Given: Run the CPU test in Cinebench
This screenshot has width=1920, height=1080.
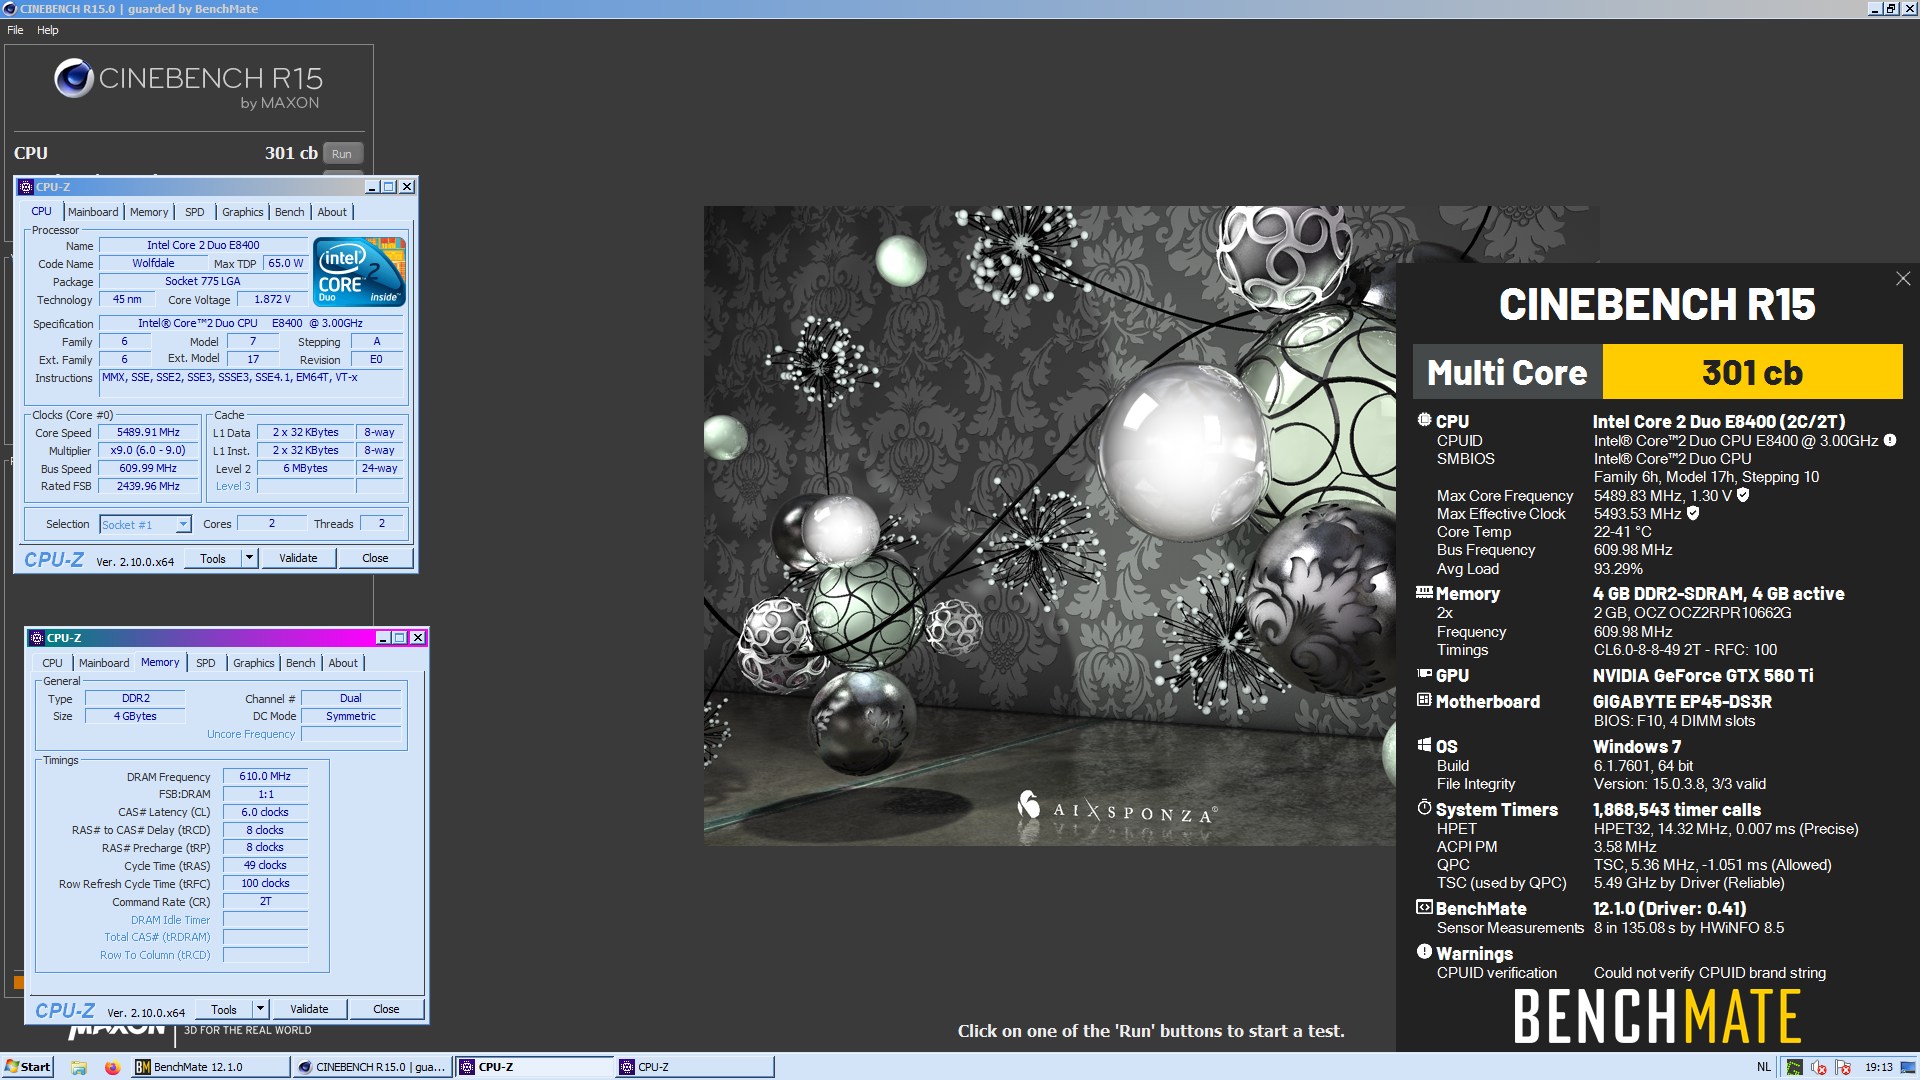Looking at the screenshot, I should [x=342, y=154].
